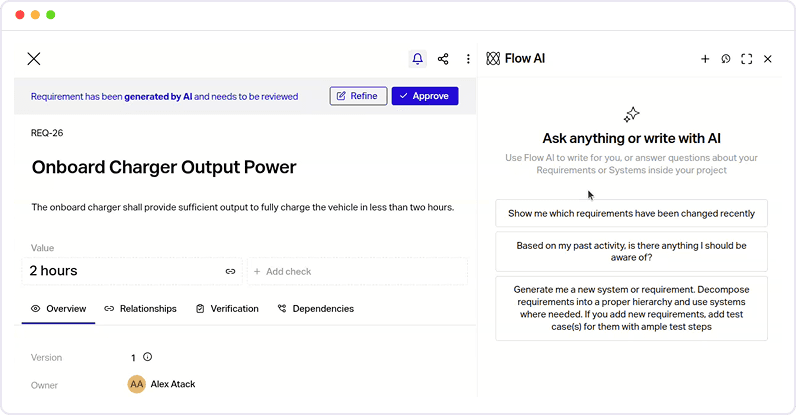
Task: Click the link icon beside 2 hours value
Action: [x=230, y=271]
